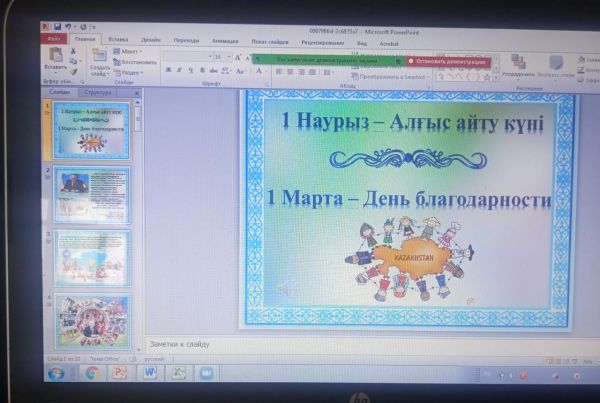Select slide 2 thumbnail in the panel

[x=90, y=195]
